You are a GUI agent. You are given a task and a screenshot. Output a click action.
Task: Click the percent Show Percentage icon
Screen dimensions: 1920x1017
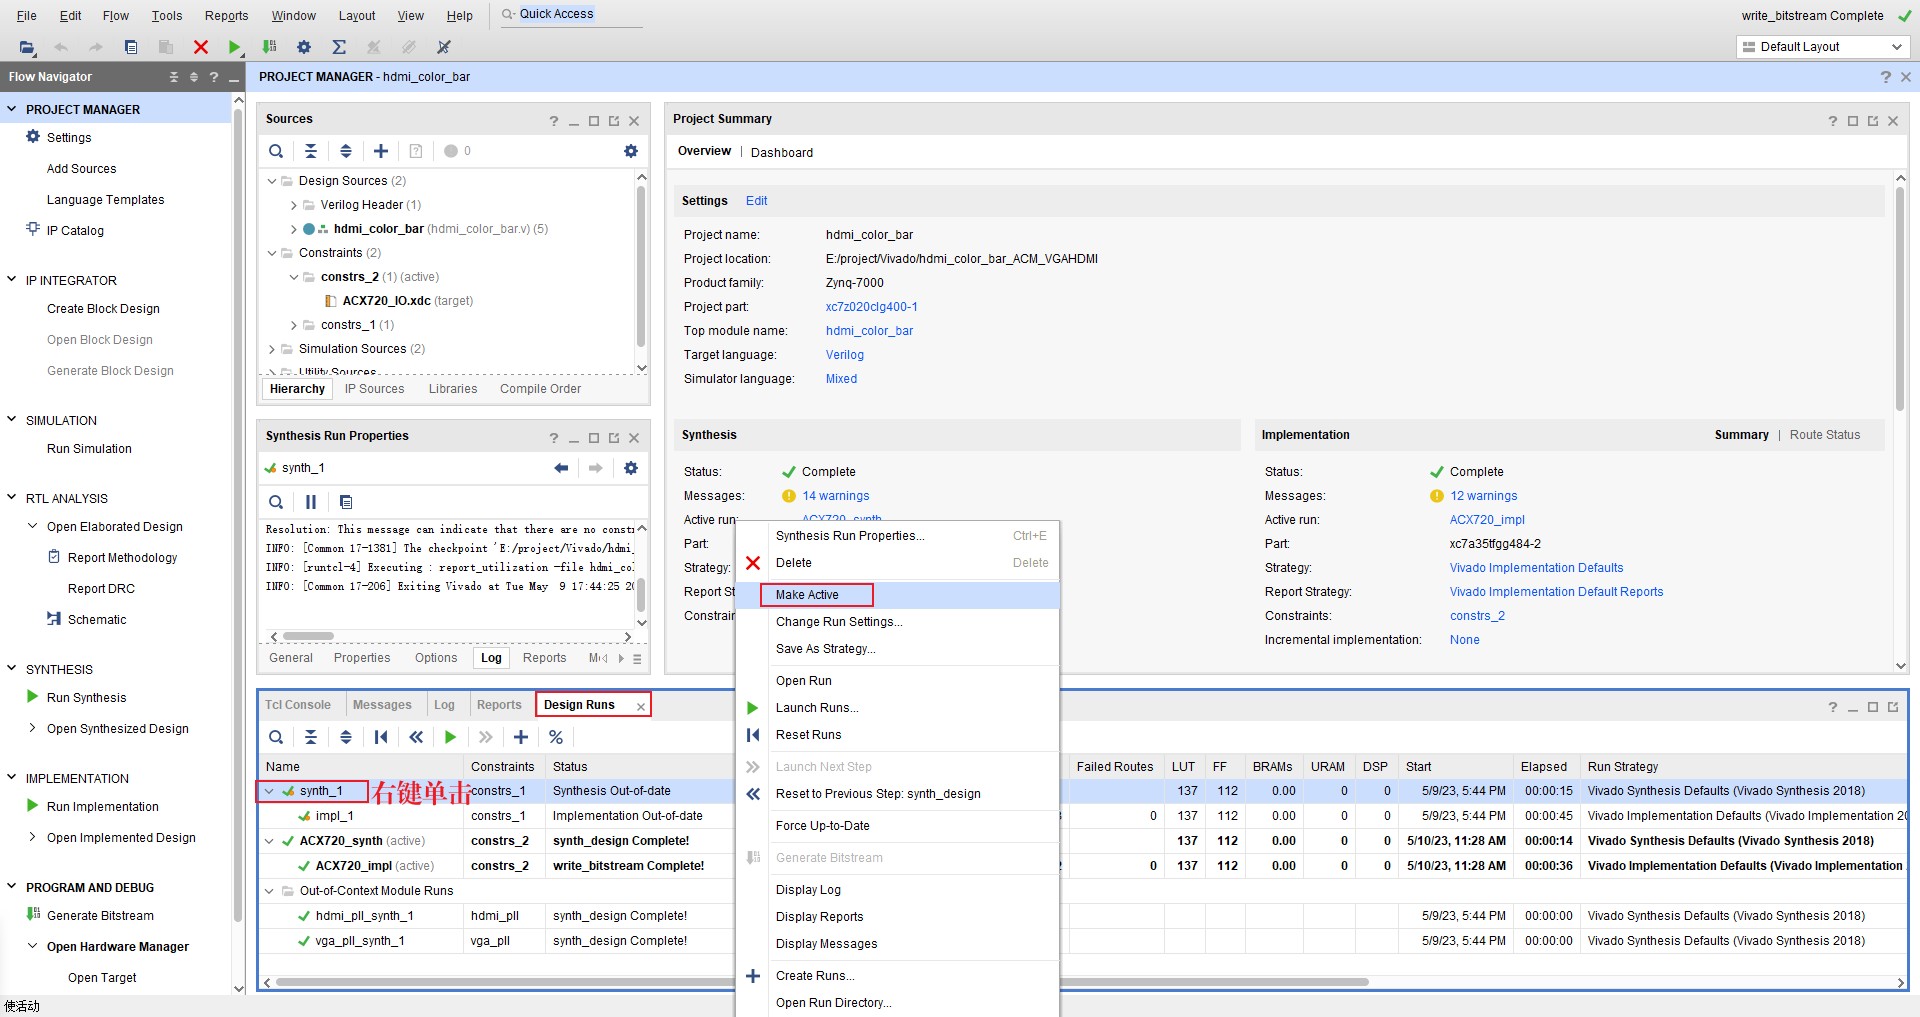[556, 737]
